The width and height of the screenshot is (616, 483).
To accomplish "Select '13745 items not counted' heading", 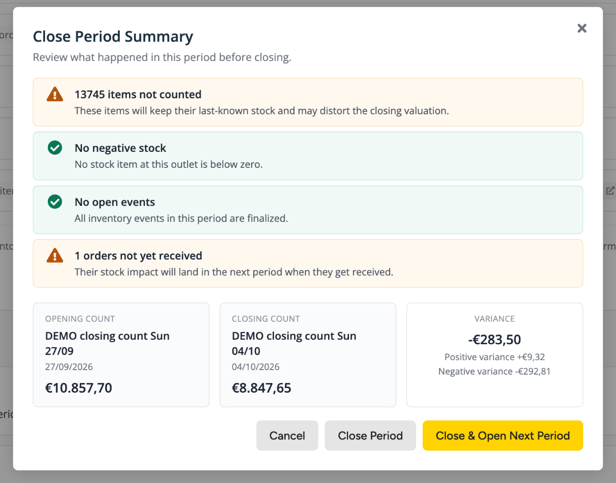I will pyautogui.click(x=138, y=94).
